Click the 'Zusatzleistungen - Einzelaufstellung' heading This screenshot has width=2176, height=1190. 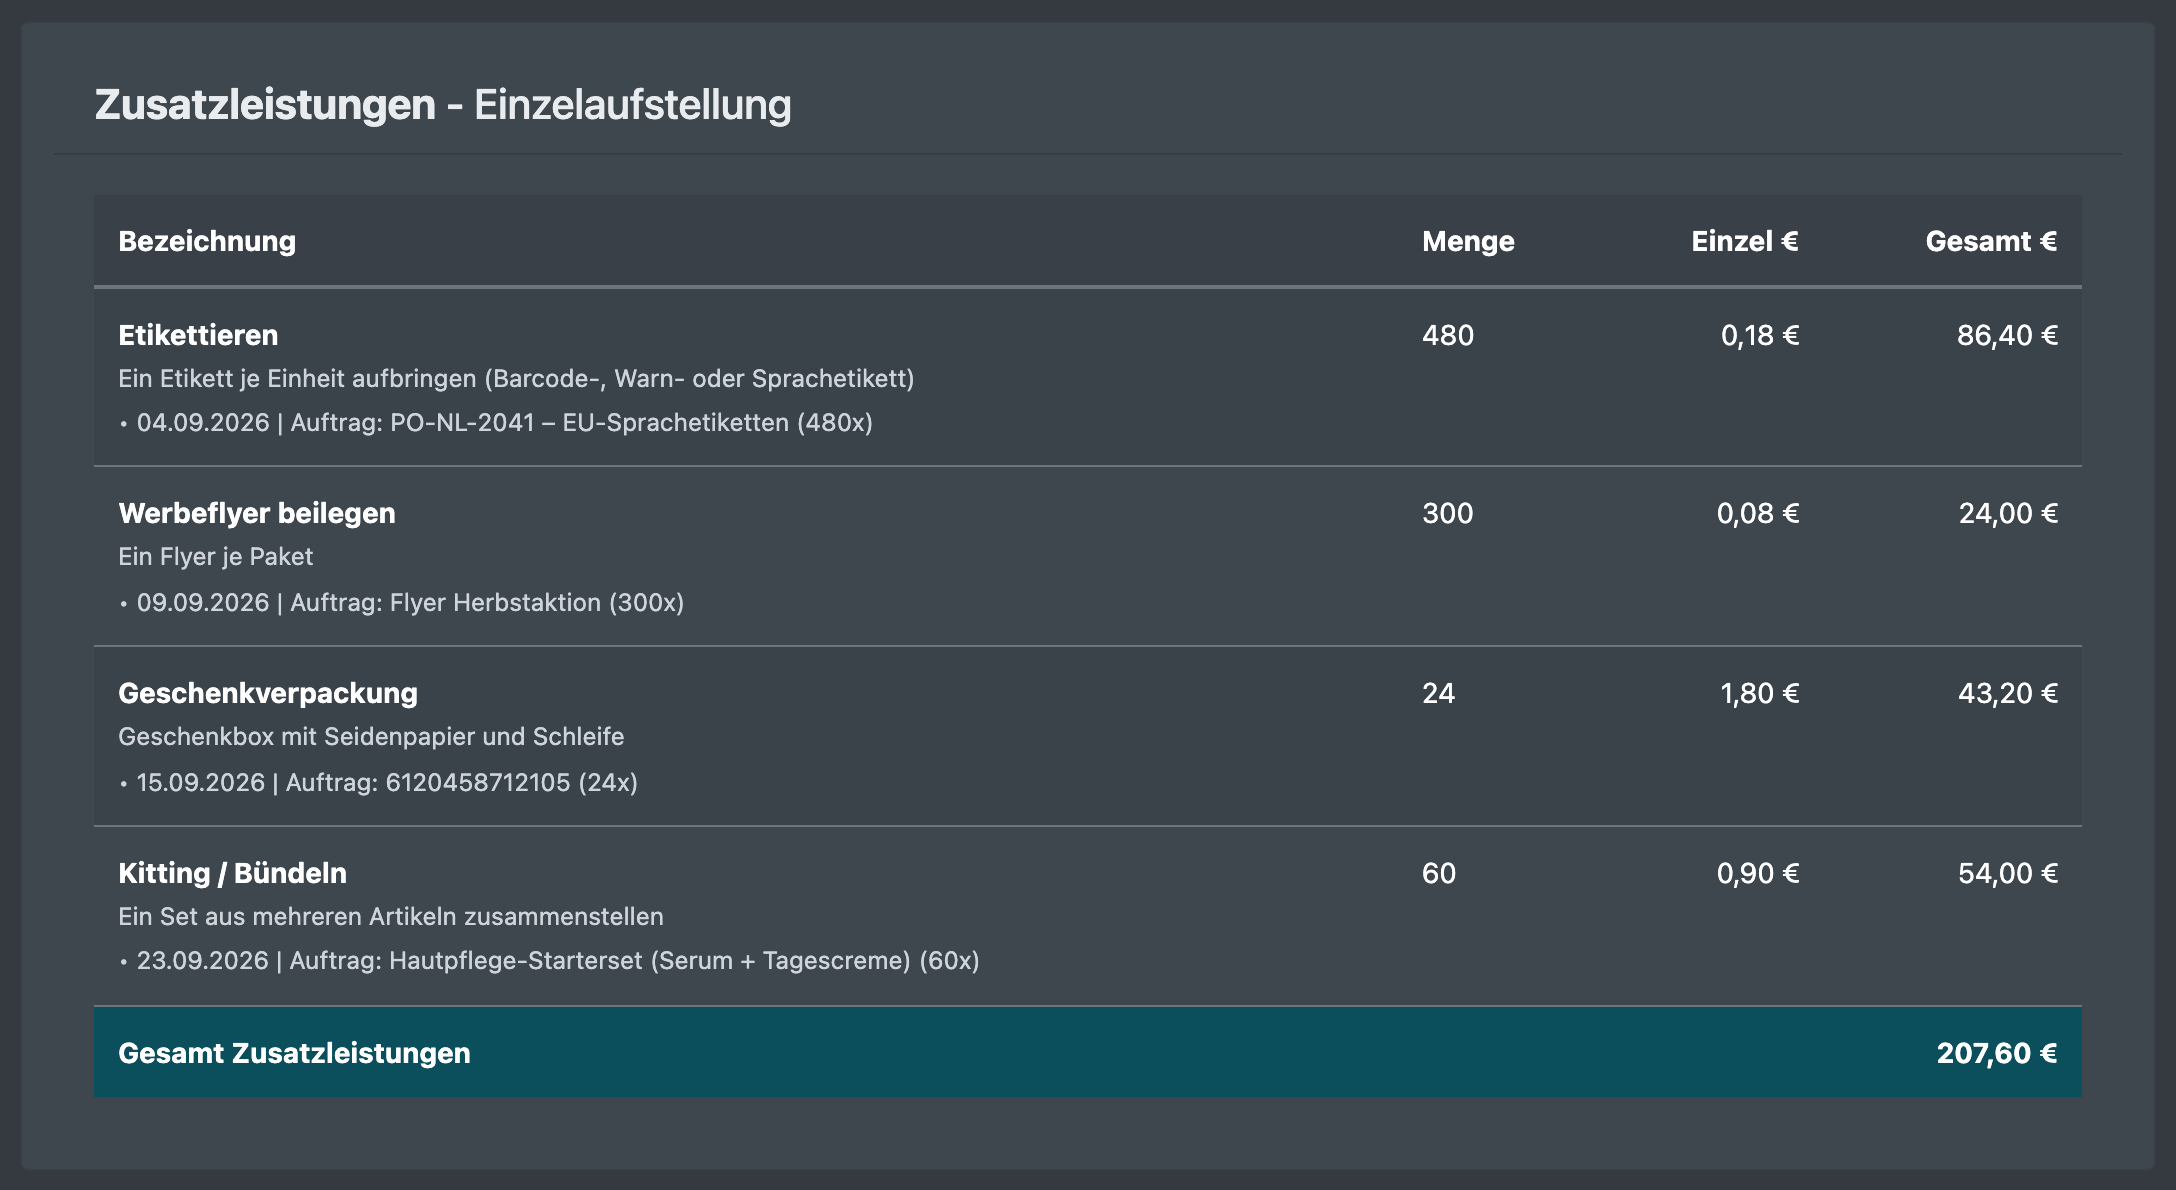click(443, 105)
